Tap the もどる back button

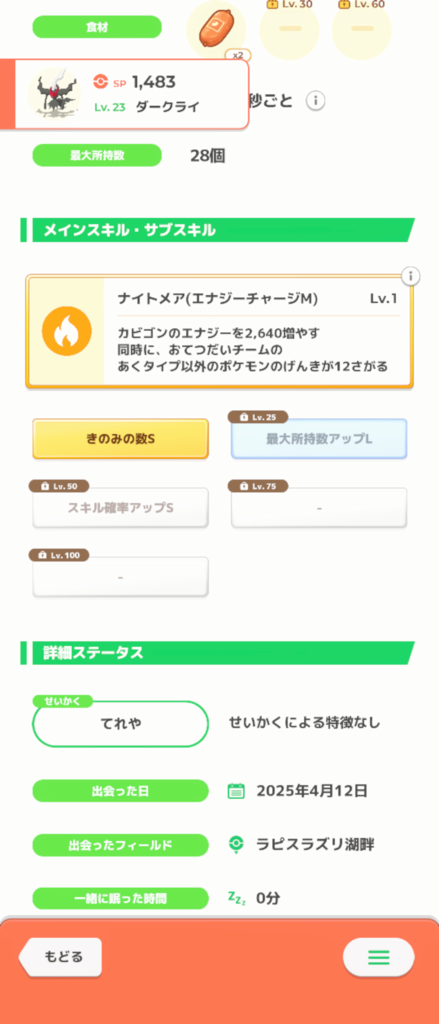tap(61, 957)
